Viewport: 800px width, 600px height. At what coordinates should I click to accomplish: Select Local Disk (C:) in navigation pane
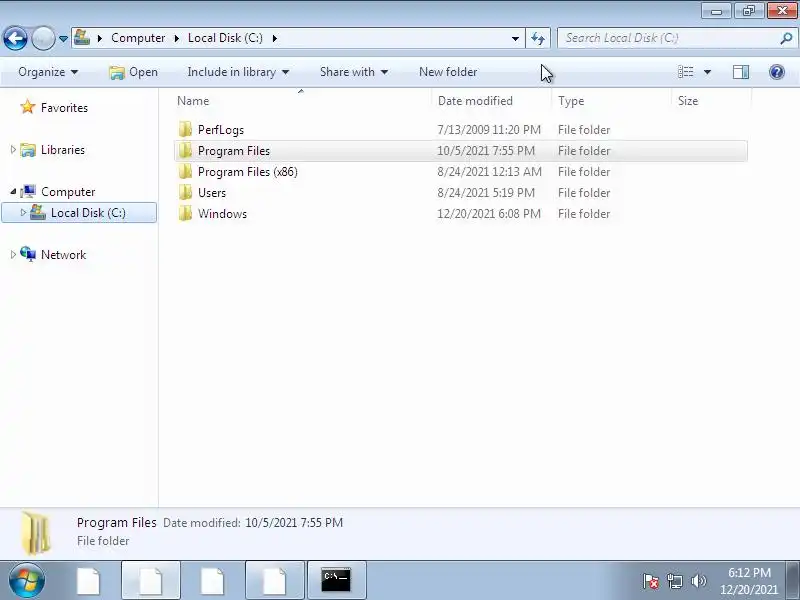88,213
